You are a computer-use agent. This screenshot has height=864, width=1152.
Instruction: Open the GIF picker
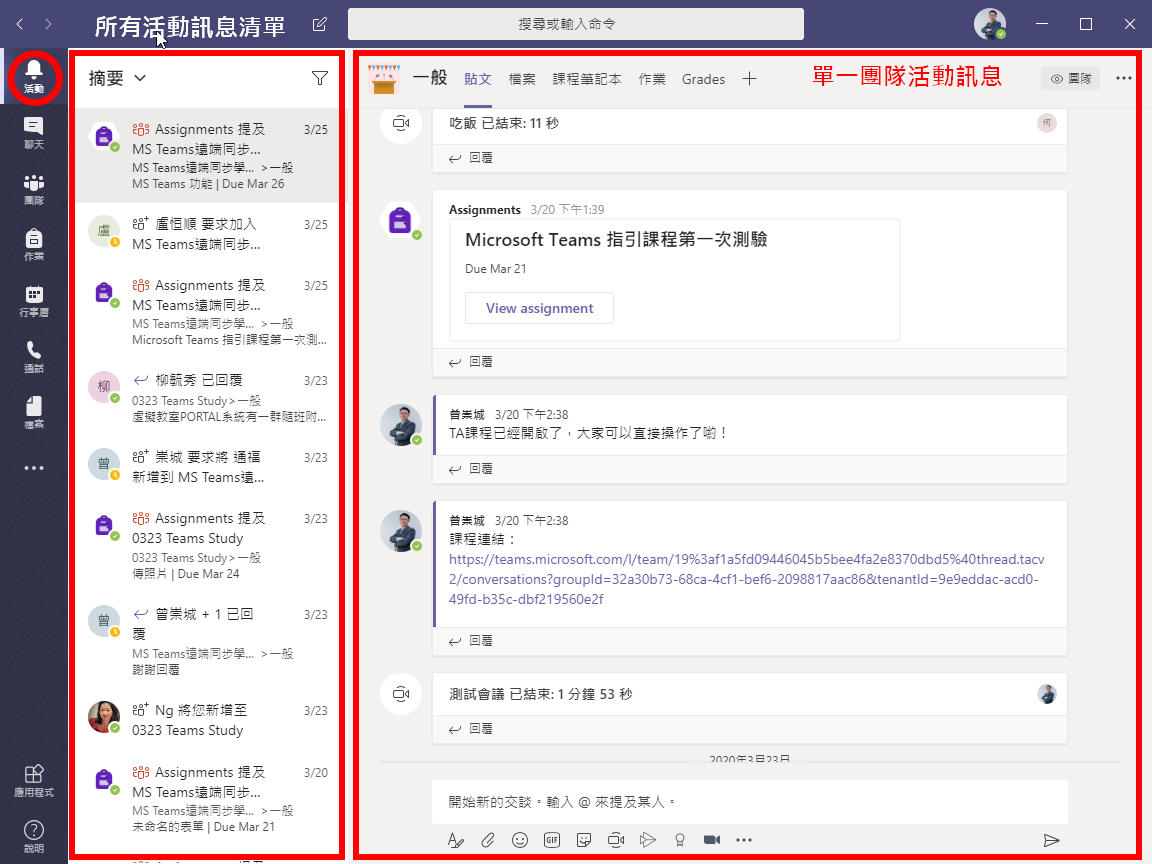[x=552, y=840]
